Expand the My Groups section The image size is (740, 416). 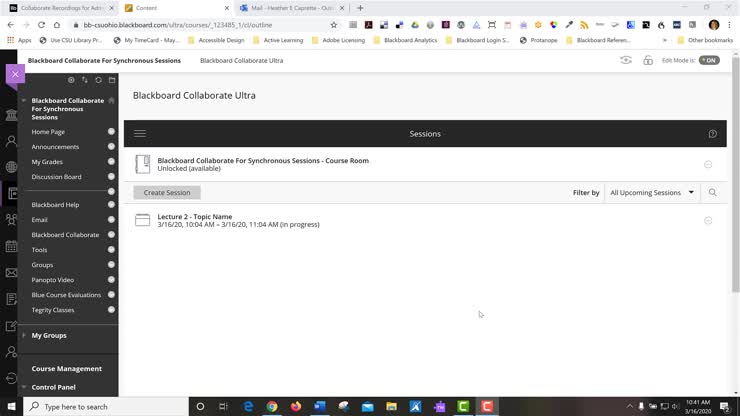coord(24,335)
